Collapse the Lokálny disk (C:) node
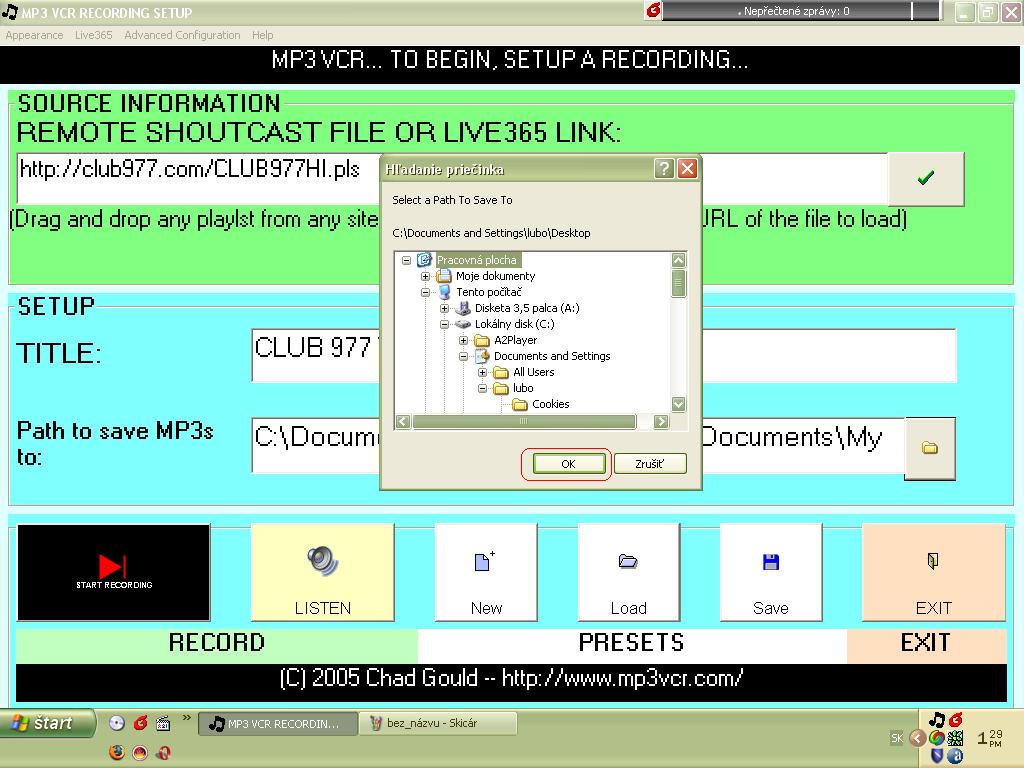The image size is (1024, 768). [x=445, y=324]
